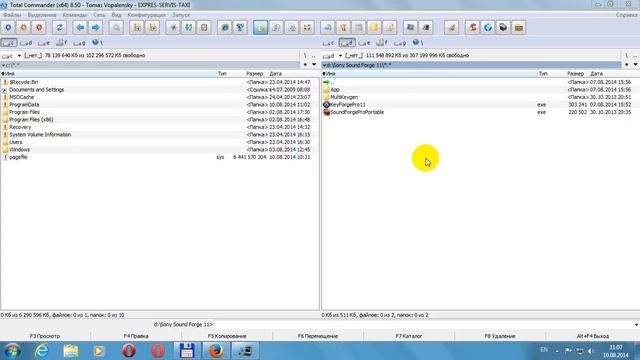Select KeyForgePro11 exe in right panel
640x360 pixels.
348,104
